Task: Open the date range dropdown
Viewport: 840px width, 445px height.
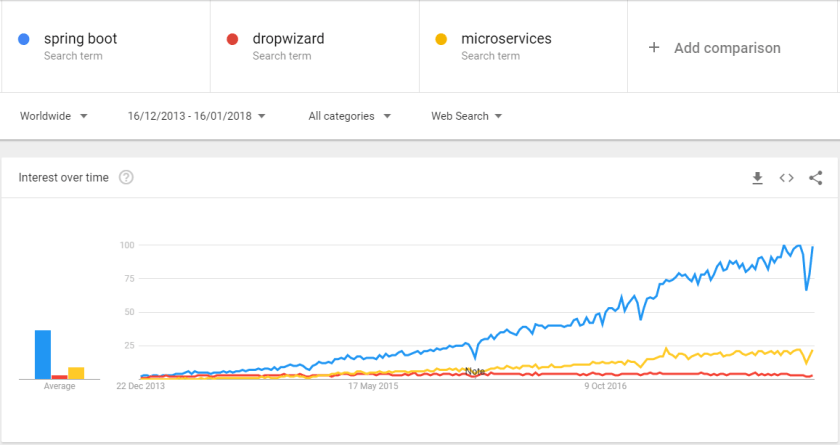Action: [196, 116]
